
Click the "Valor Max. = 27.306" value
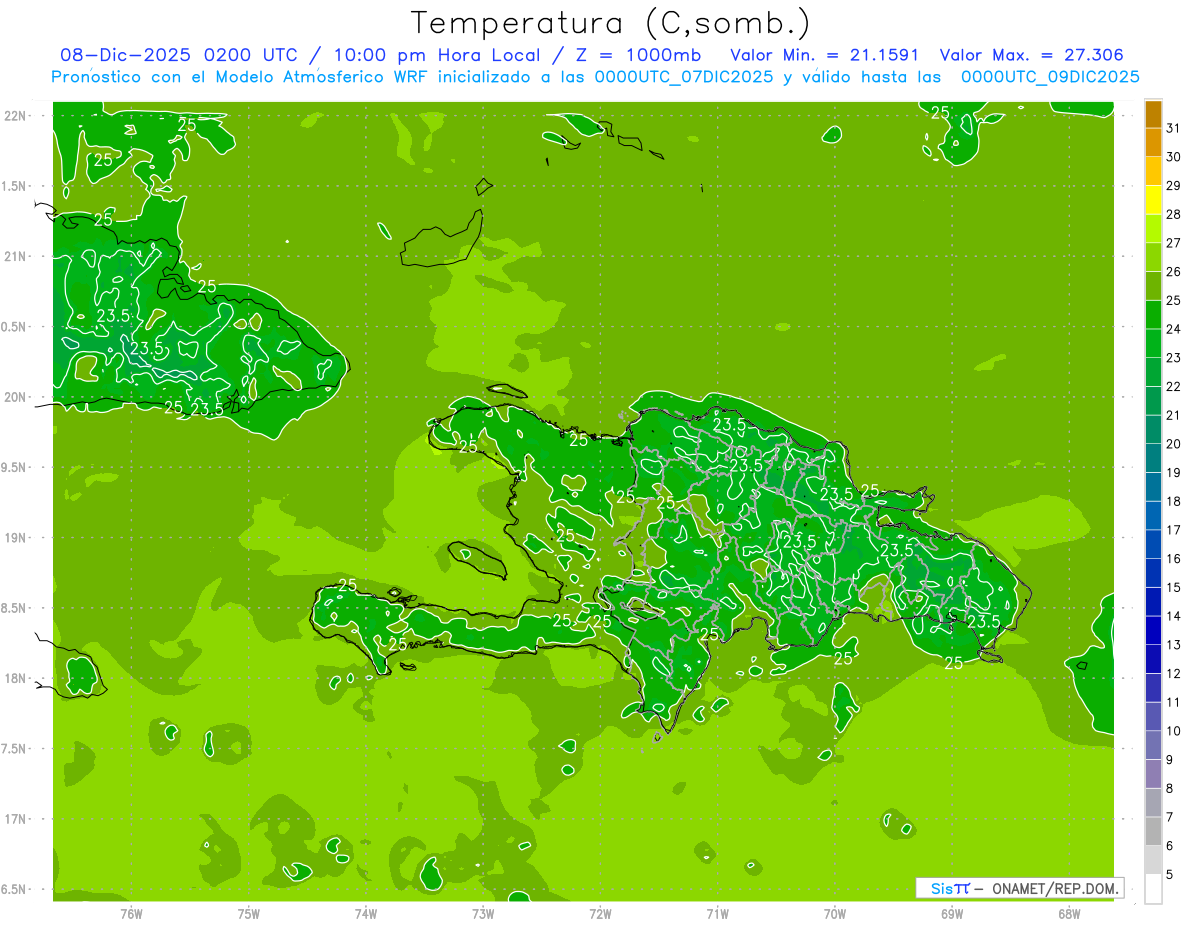pos(1031,55)
